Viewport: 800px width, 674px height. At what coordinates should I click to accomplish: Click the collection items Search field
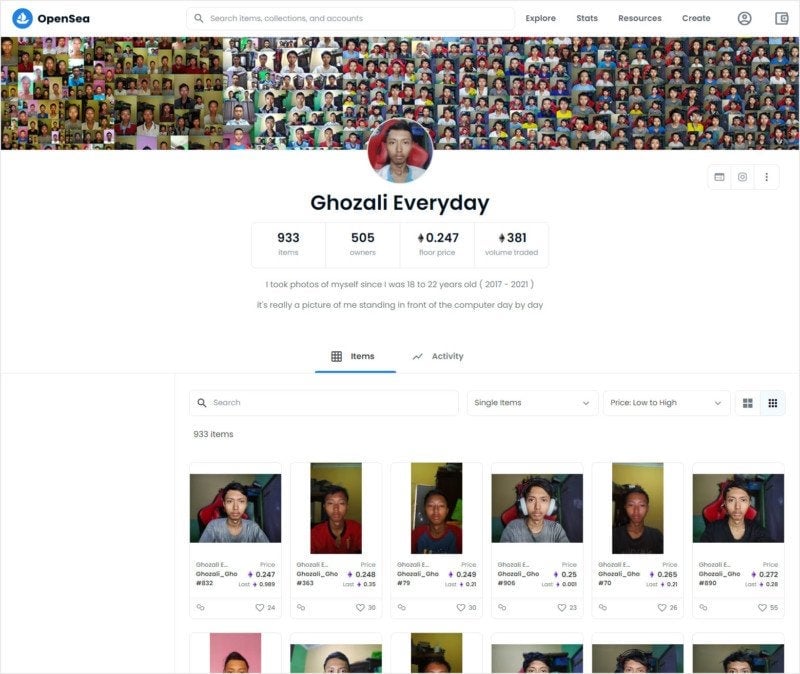click(x=323, y=403)
